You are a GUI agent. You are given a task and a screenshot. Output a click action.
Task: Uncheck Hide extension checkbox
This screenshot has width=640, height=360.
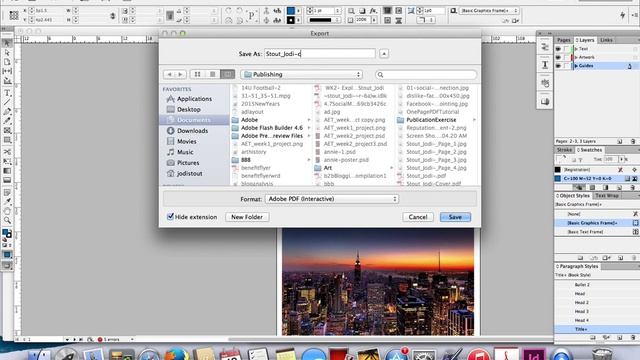(171, 217)
